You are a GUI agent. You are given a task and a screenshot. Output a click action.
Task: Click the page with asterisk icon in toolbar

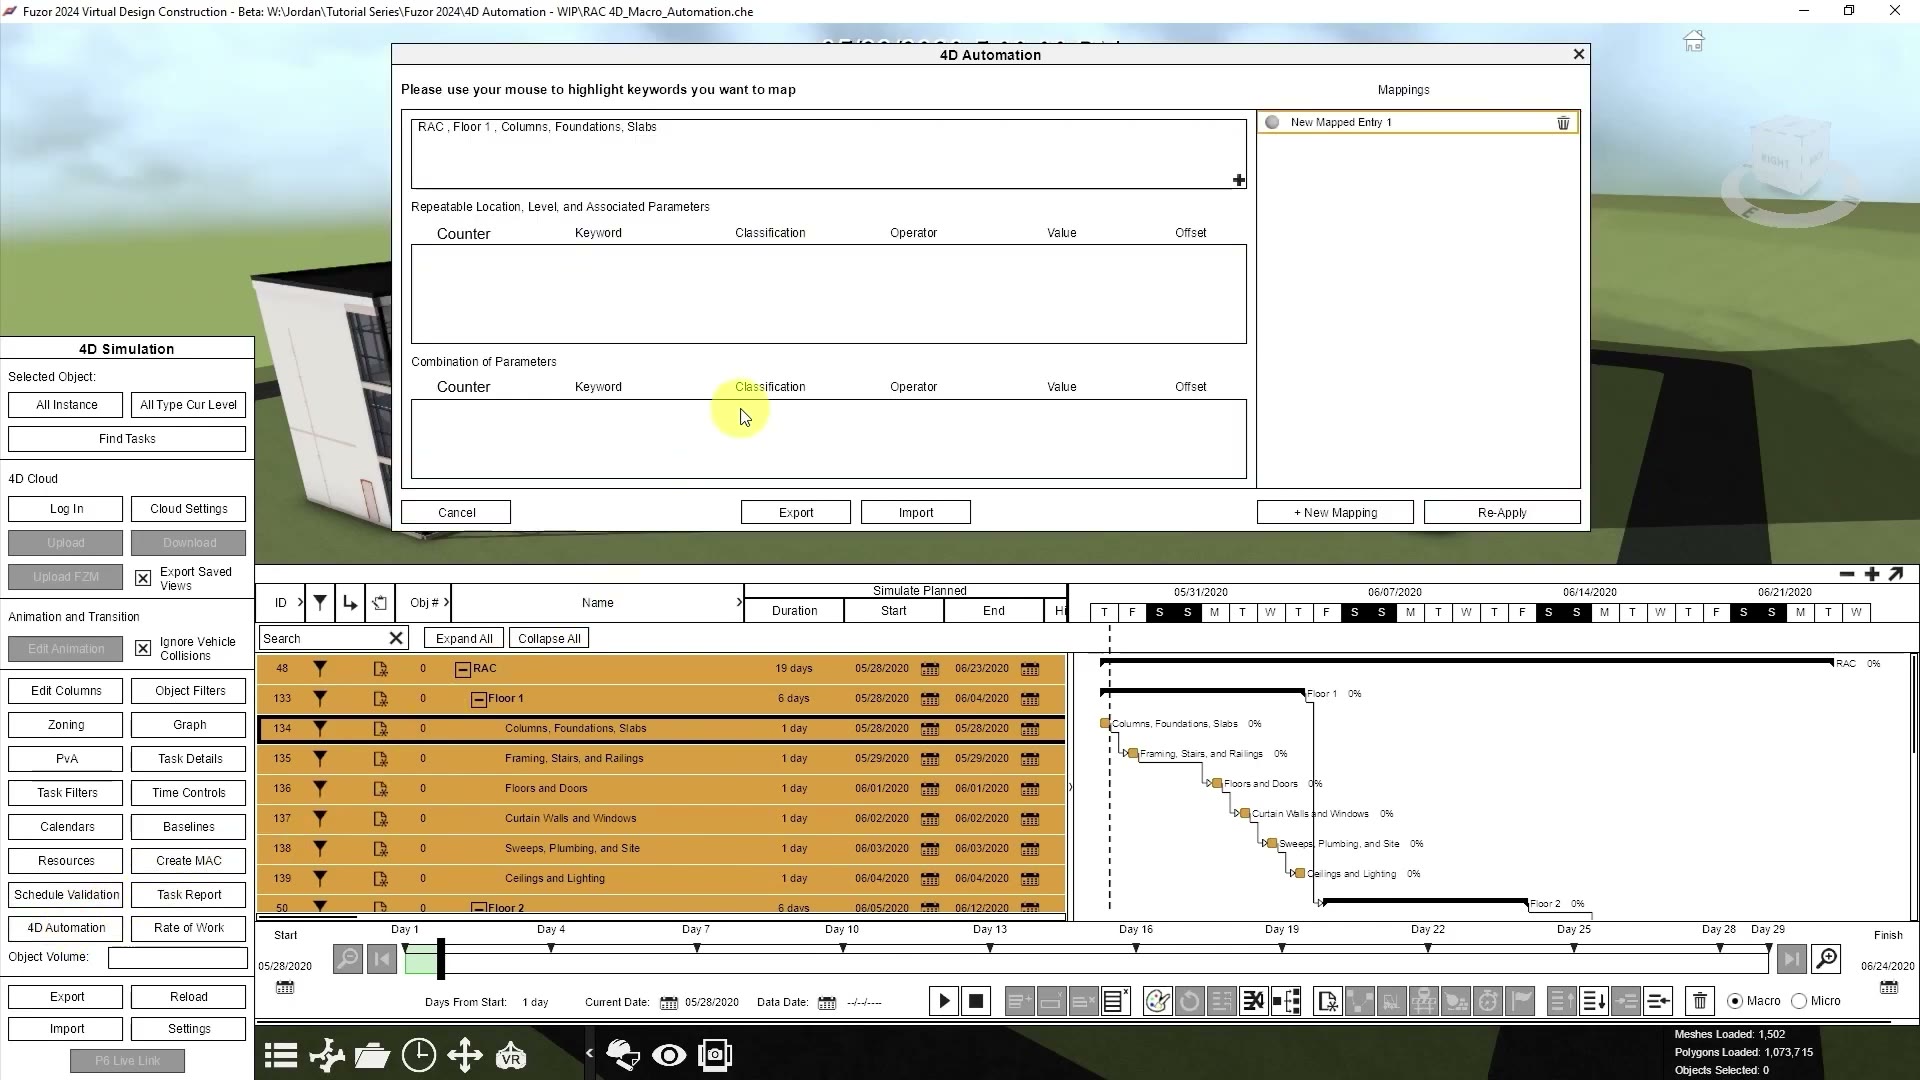tap(1327, 1001)
